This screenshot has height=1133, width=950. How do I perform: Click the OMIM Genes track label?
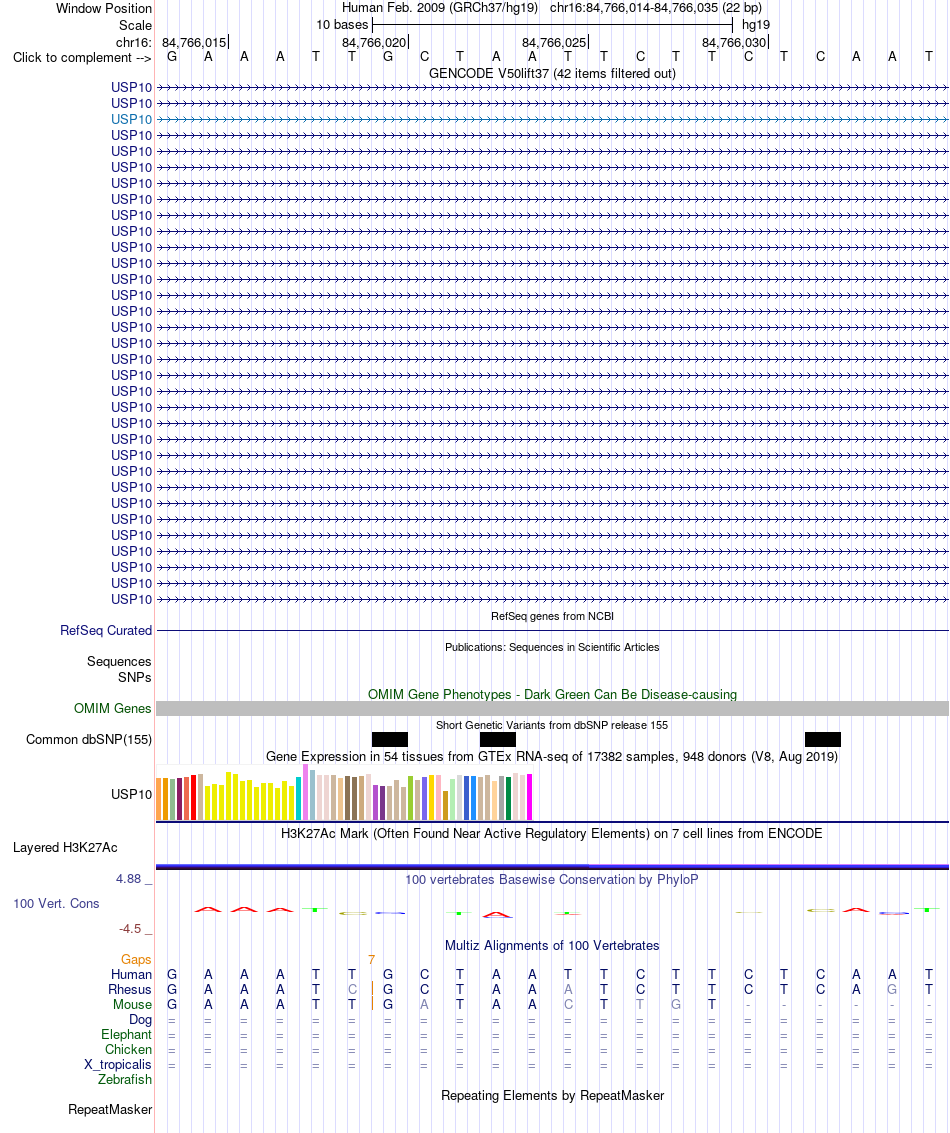[x=113, y=708]
